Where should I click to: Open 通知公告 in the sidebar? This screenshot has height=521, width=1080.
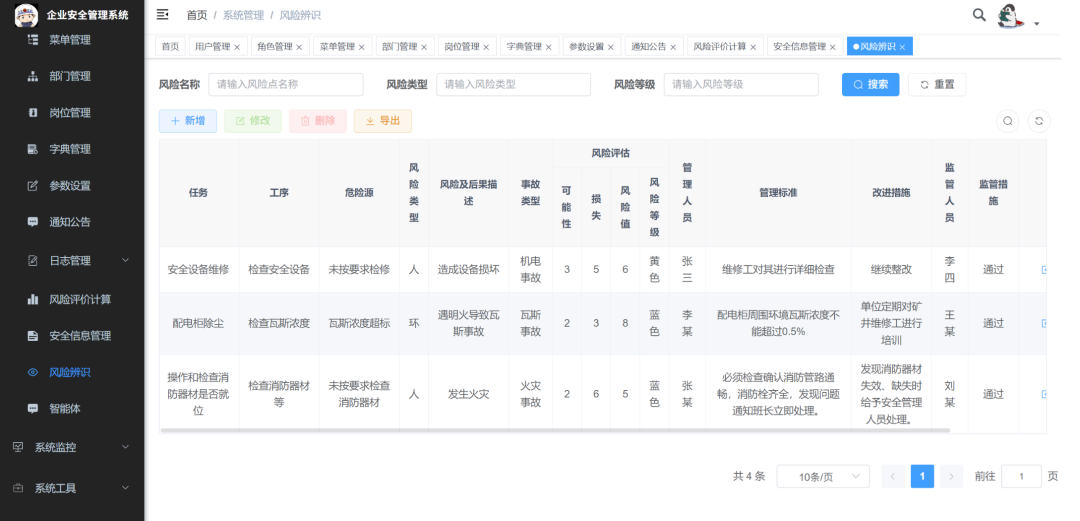coord(72,223)
